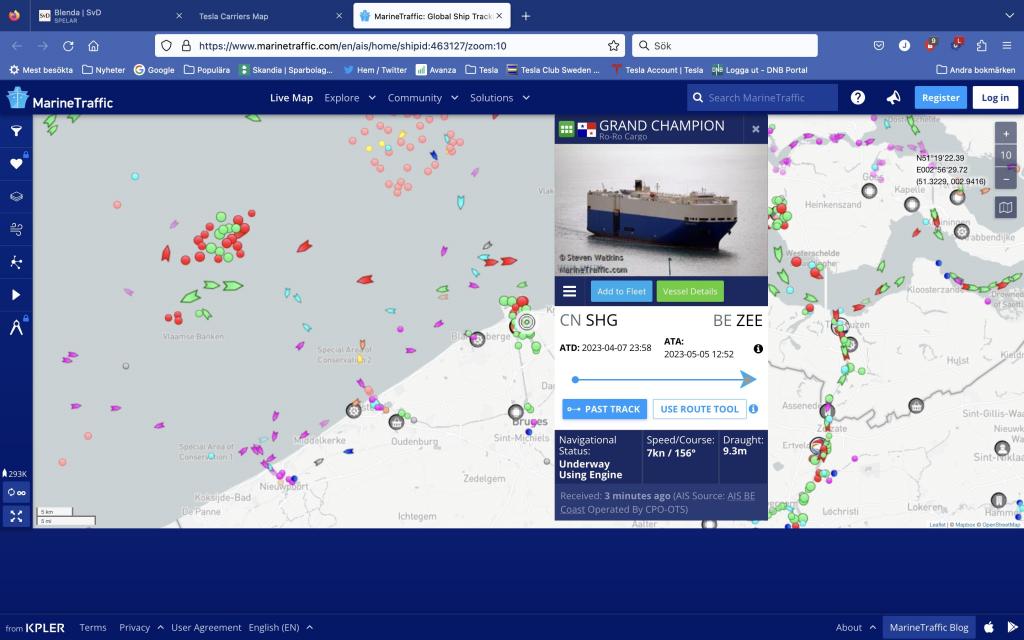
Task: Open a new browser tab
Action: [x=526, y=16]
